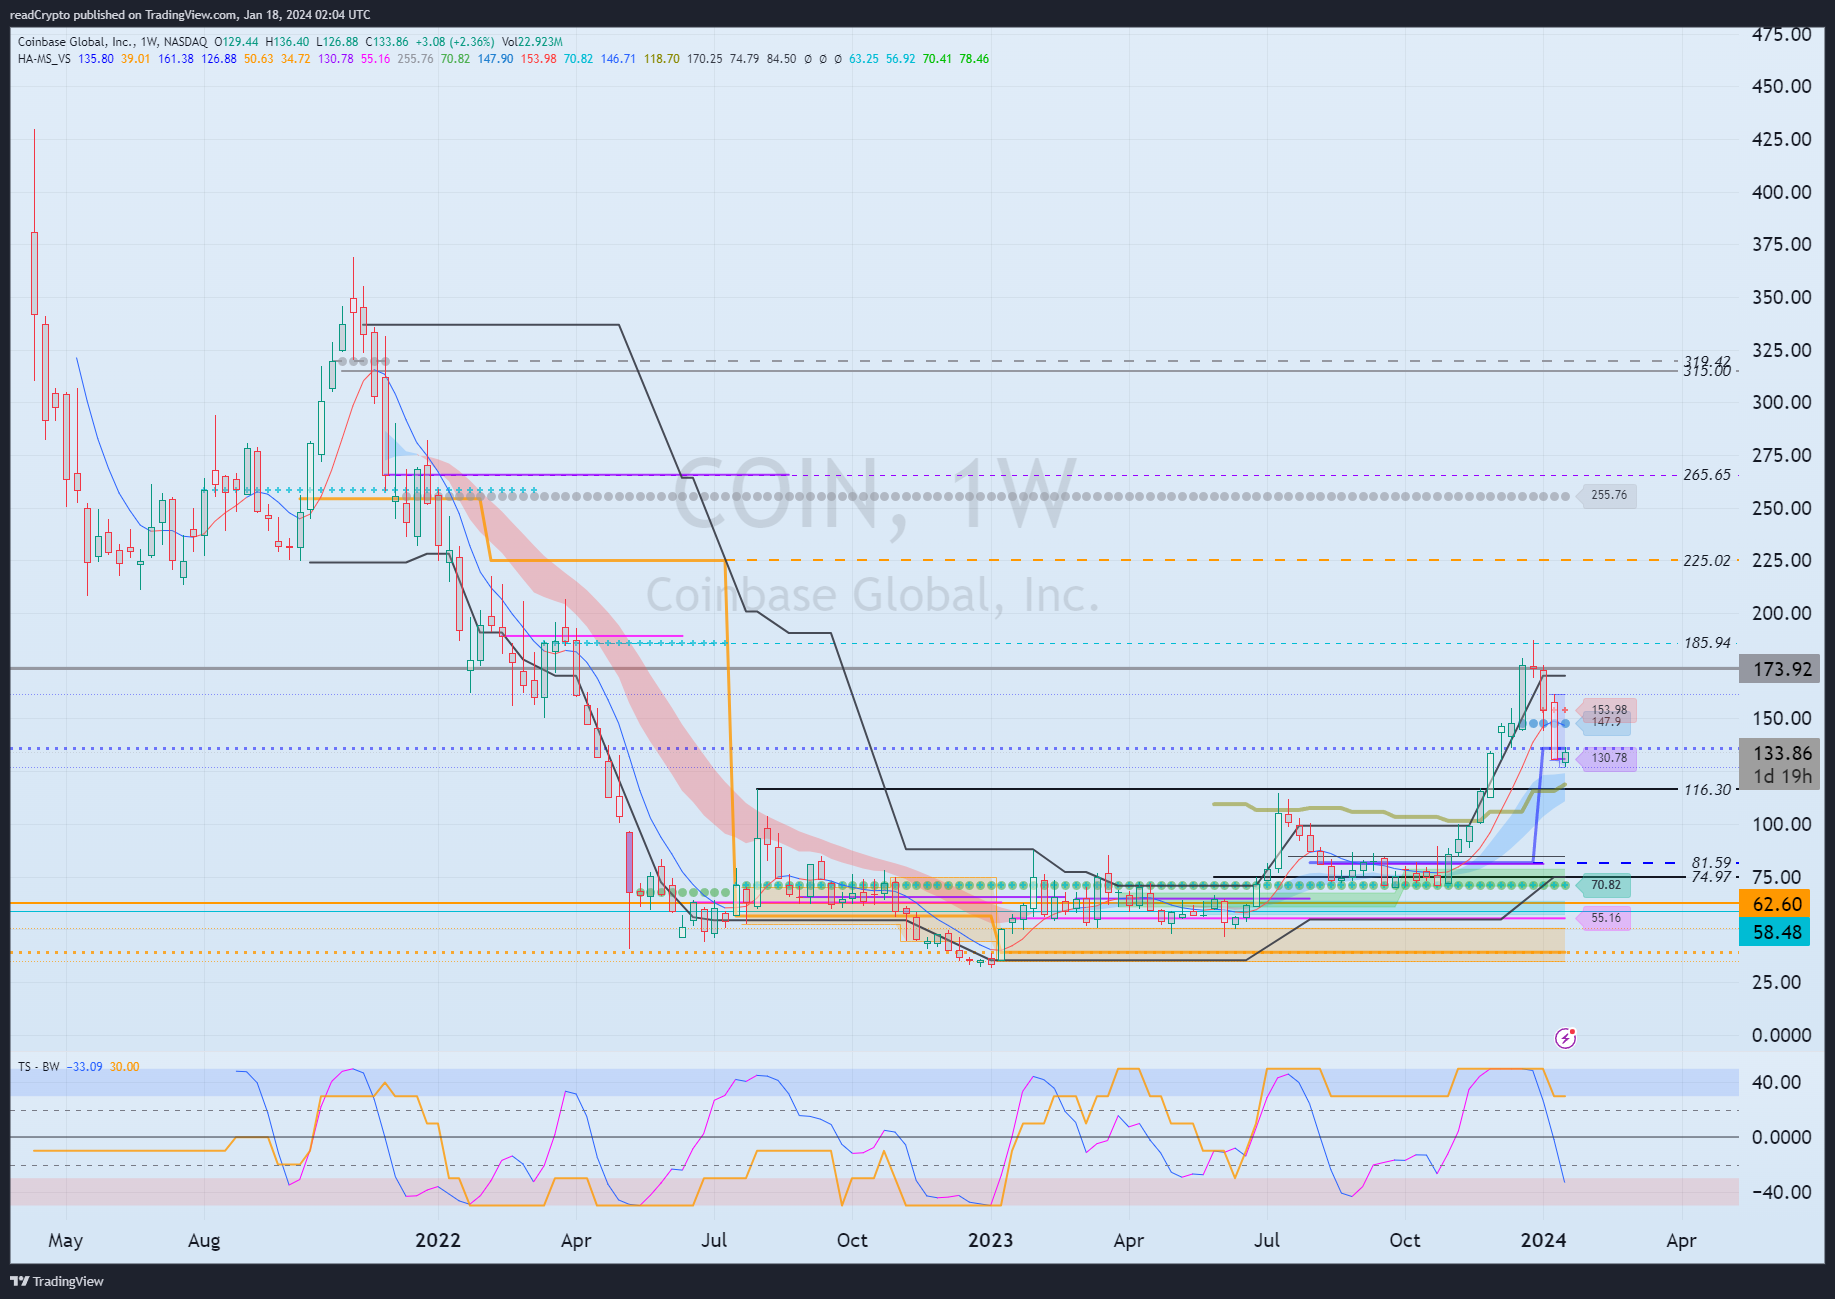The image size is (1835, 1299).
Task: Click the 2024 label on time axis
Action: point(1543,1240)
